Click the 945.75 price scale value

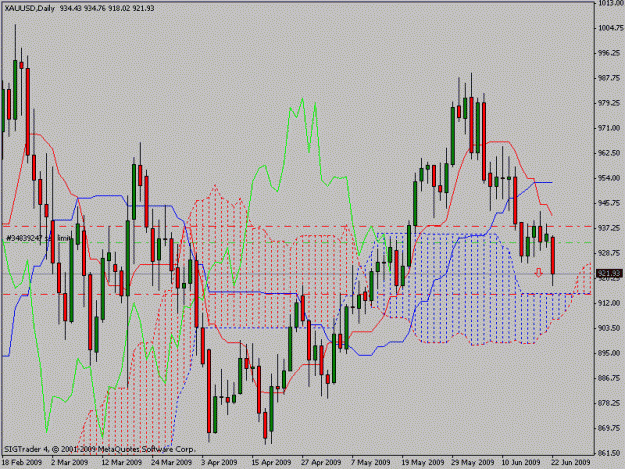tap(609, 203)
